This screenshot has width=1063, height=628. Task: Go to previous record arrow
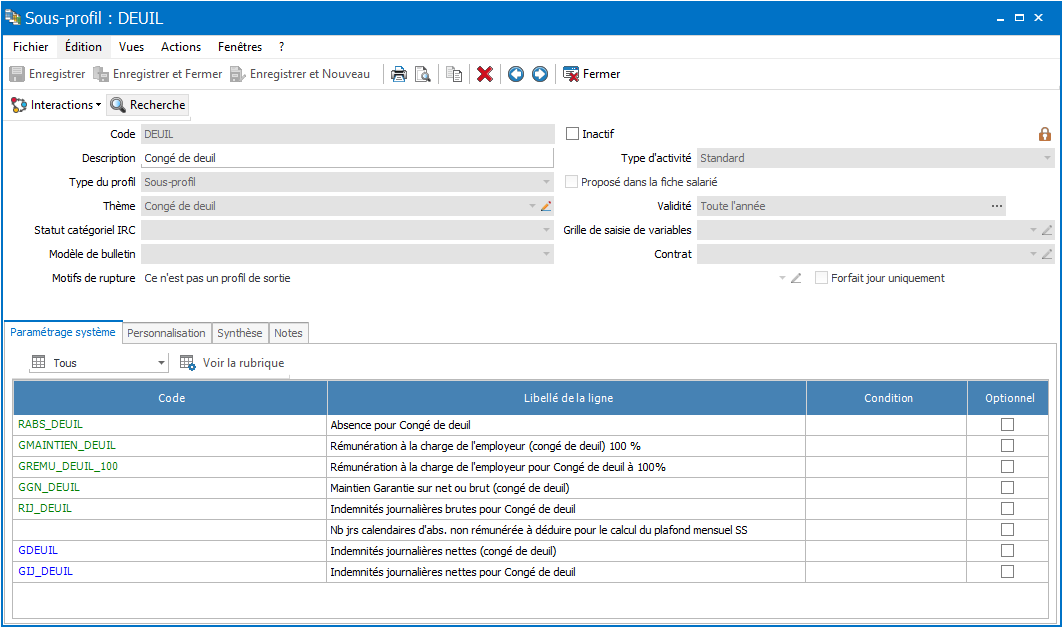click(516, 74)
